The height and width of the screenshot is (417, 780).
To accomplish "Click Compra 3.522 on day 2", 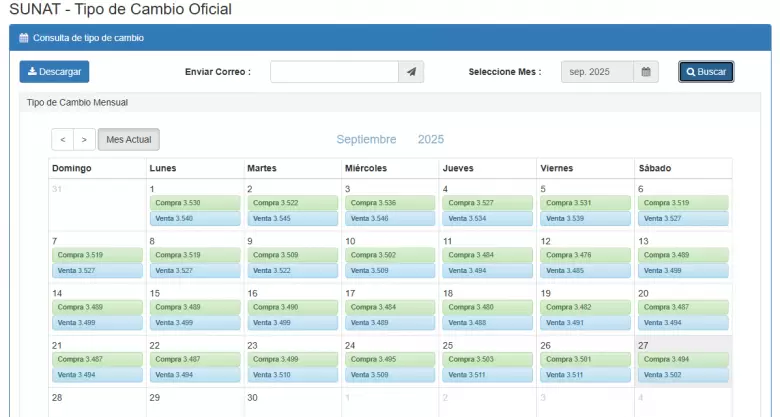I will (292, 203).
